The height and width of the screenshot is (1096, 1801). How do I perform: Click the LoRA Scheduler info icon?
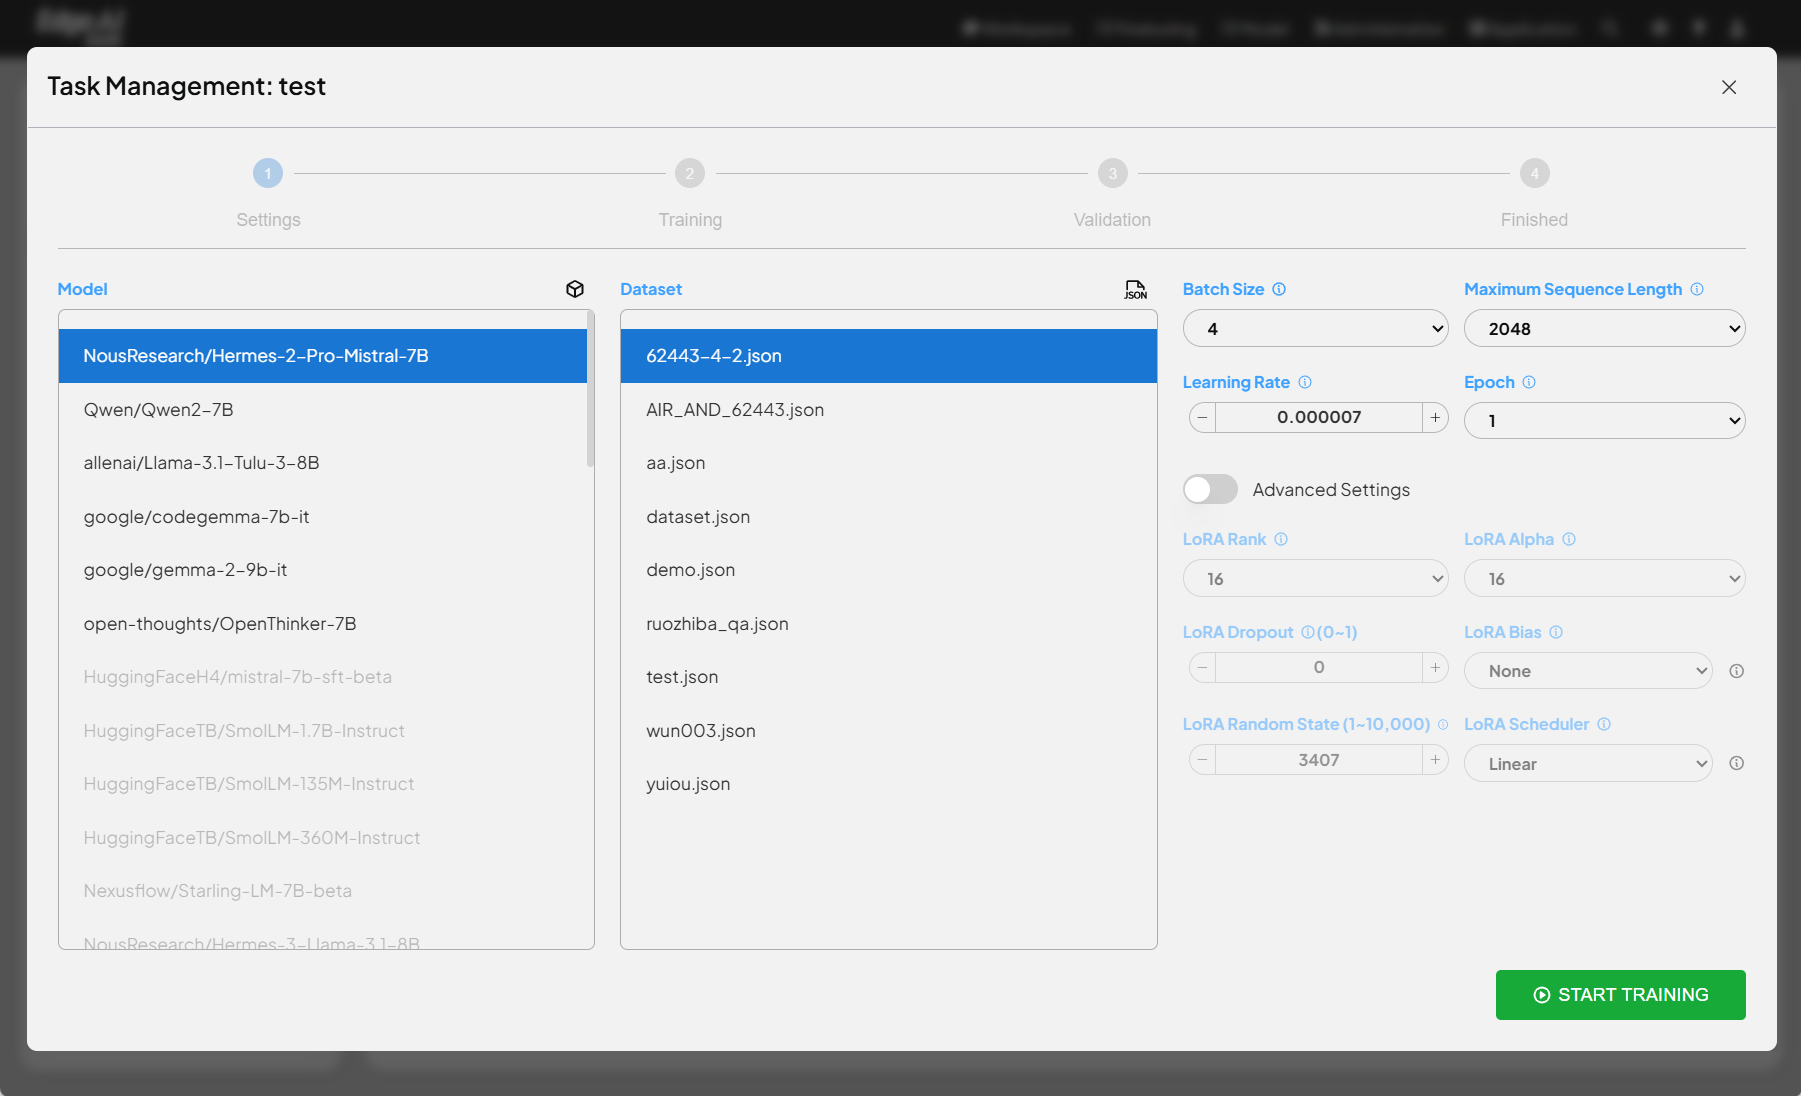pyautogui.click(x=1604, y=723)
